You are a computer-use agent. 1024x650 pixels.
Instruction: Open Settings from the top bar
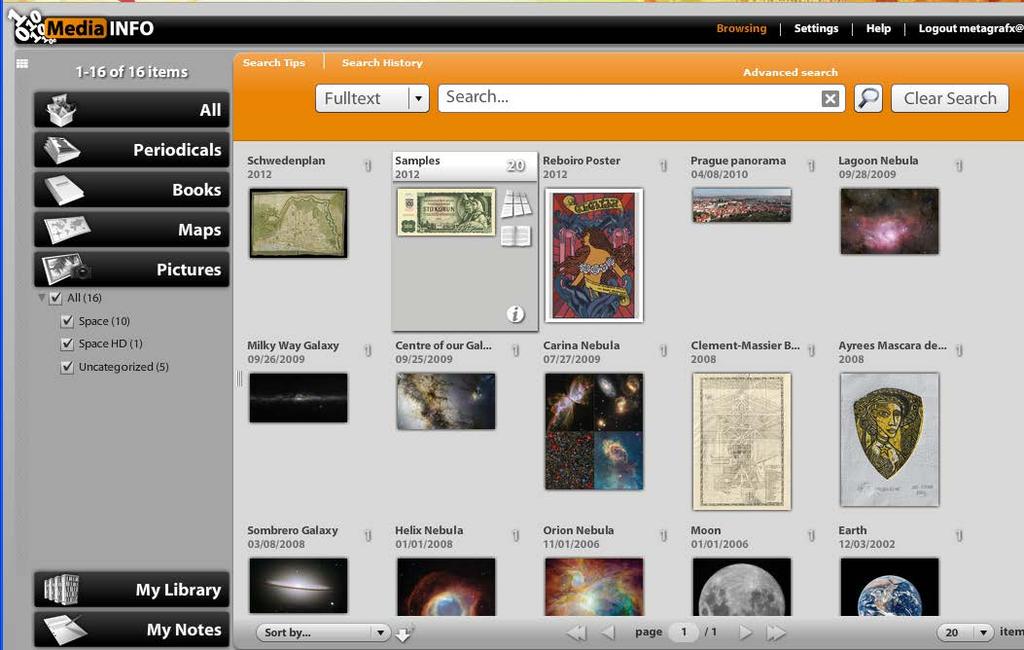(x=816, y=28)
